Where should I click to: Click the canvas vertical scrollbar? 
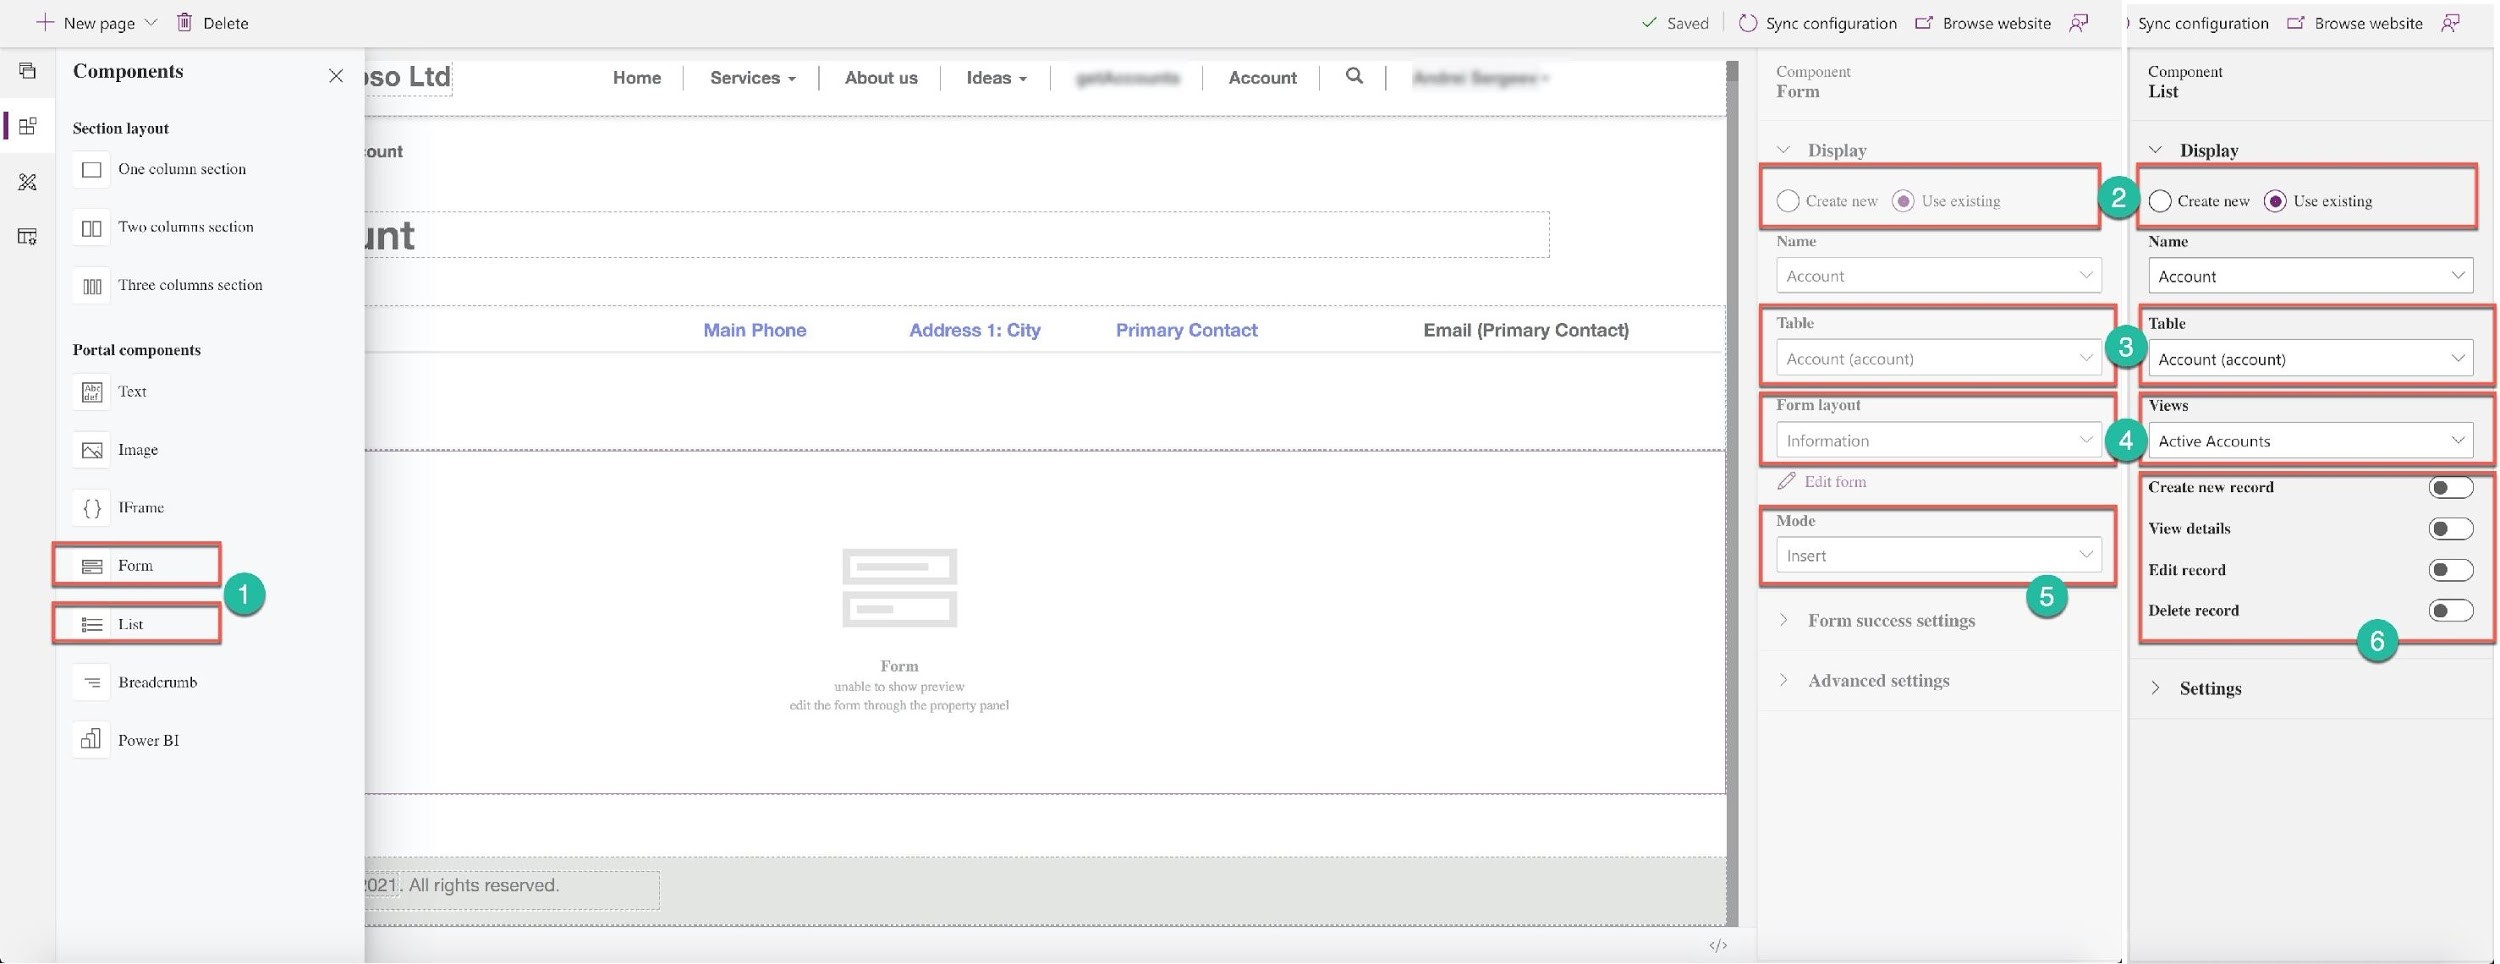coord(1732,493)
